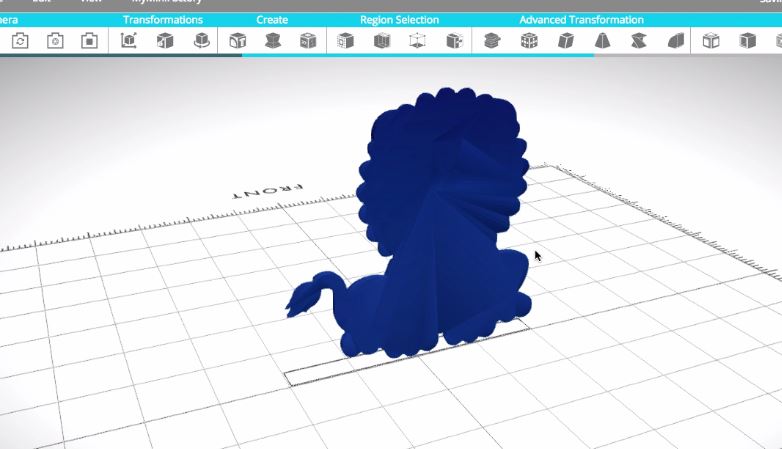Click the create shape and text cube icon

coord(237,40)
